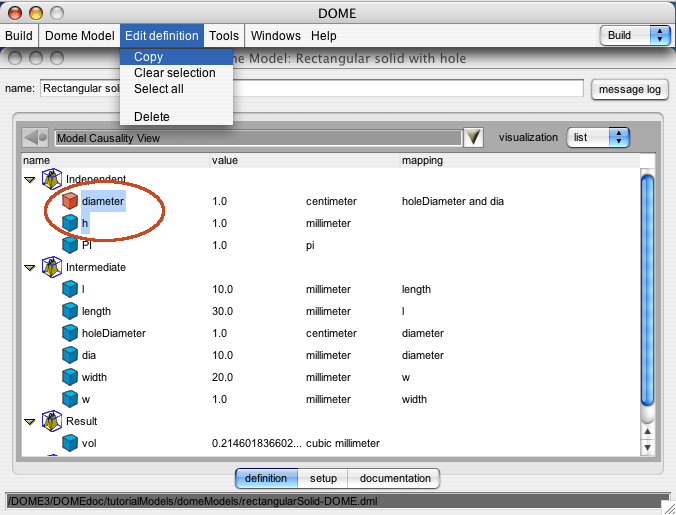
Task: Click the cube icon next to width
Action: click(x=70, y=377)
